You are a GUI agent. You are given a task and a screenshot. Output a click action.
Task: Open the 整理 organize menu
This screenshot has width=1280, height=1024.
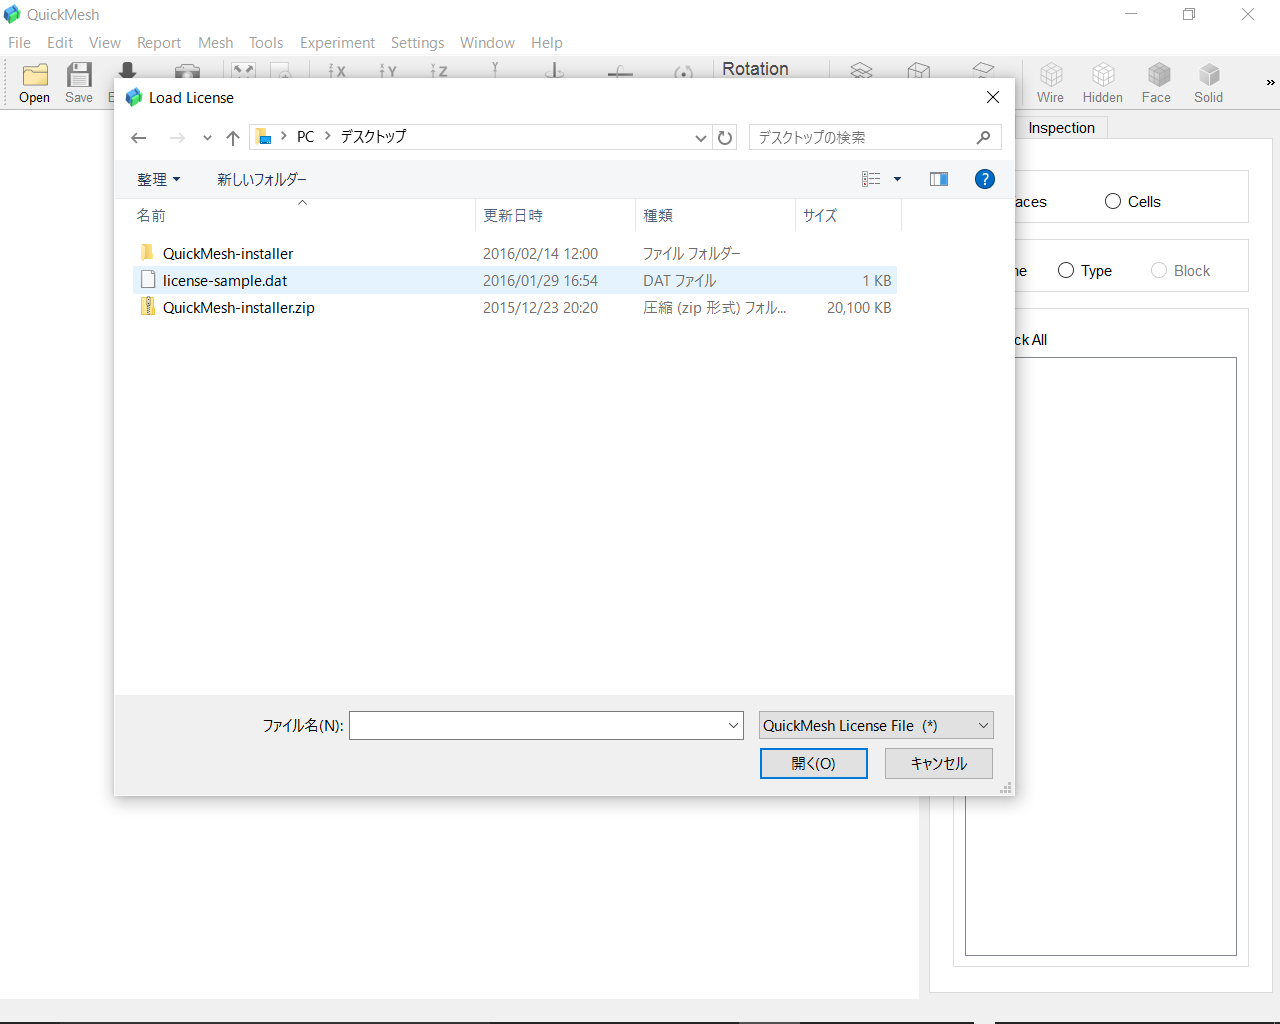coord(159,179)
